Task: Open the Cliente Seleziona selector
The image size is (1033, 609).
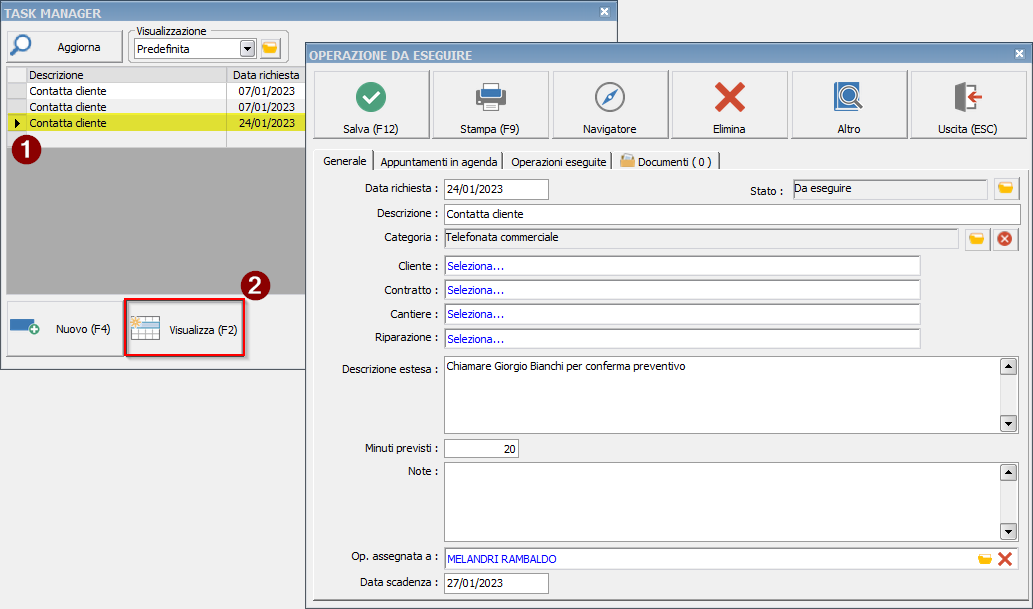Action: click(x=681, y=266)
